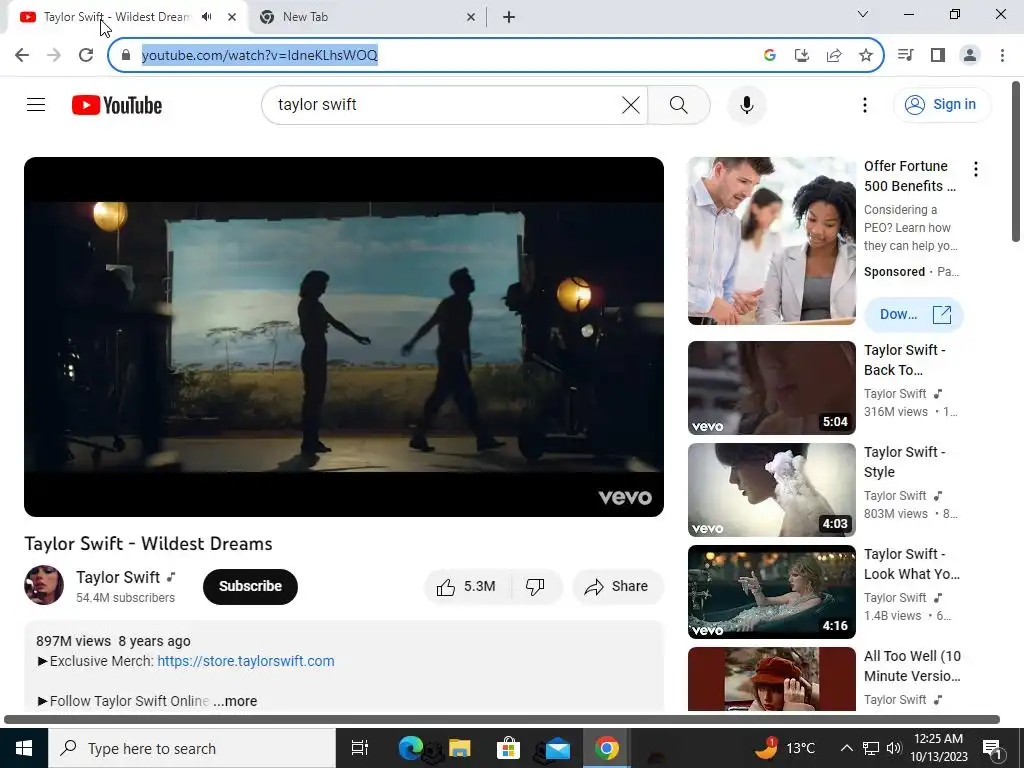
Task: Open Microsoft Store from taskbar
Action: point(508,748)
